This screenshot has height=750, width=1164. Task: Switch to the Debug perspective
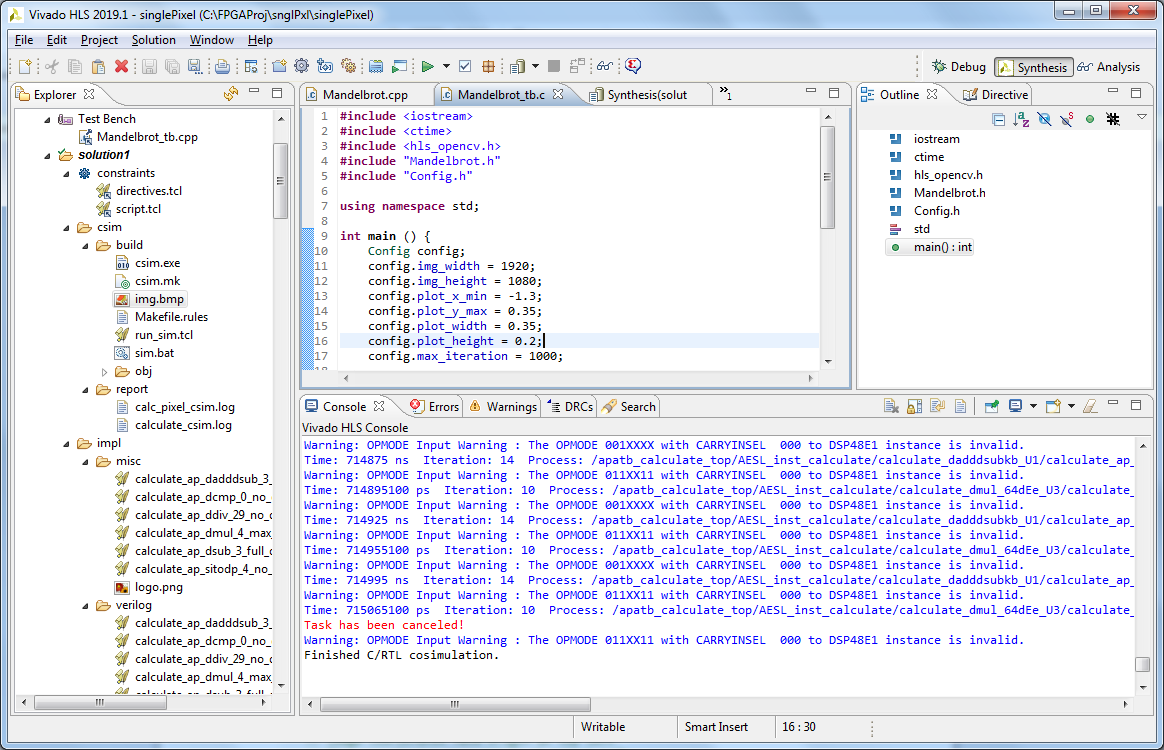coord(958,67)
